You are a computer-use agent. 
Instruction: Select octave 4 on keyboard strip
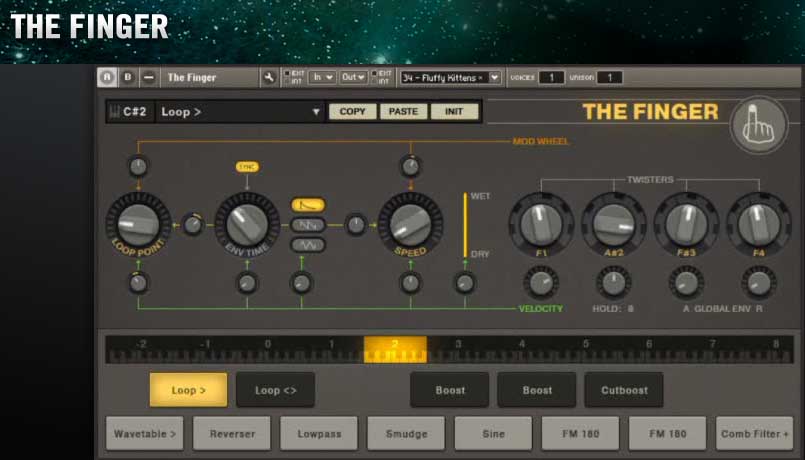(522, 350)
